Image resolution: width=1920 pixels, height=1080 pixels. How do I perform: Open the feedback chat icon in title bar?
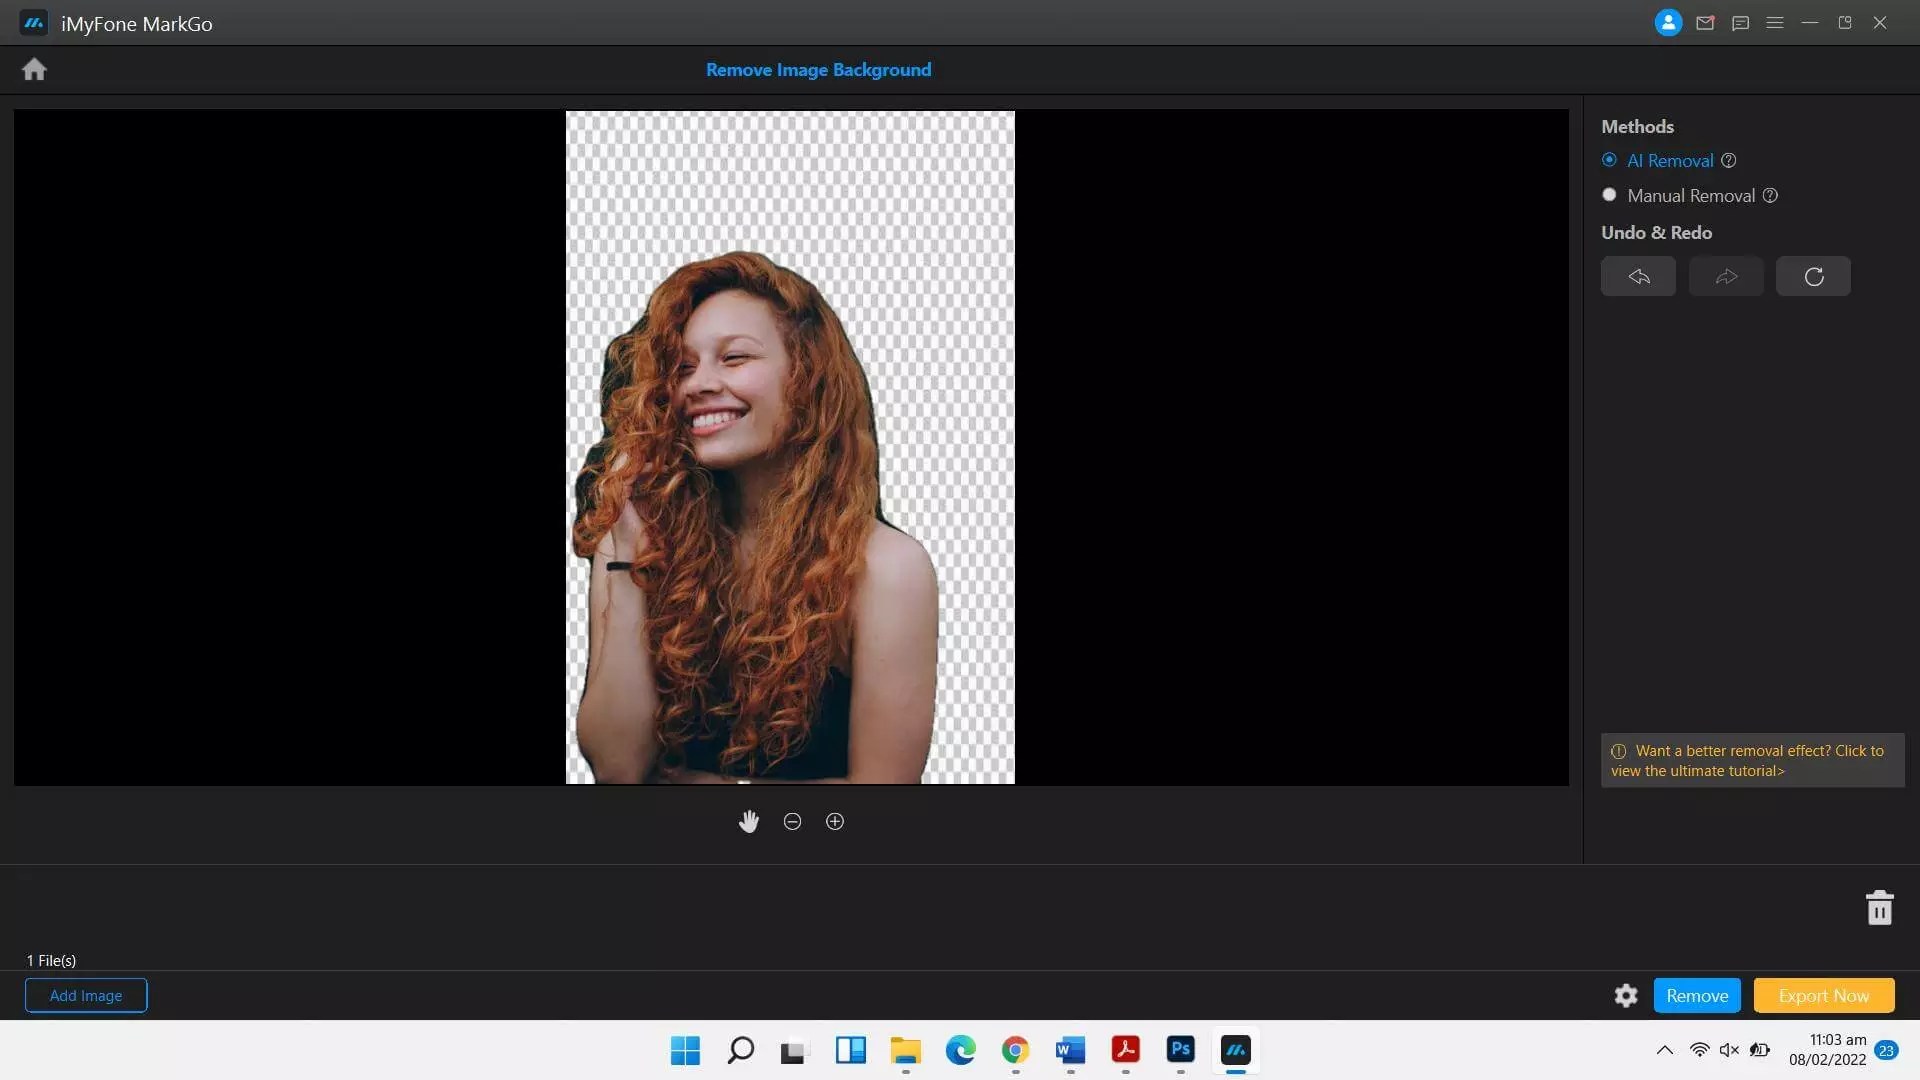1740,22
